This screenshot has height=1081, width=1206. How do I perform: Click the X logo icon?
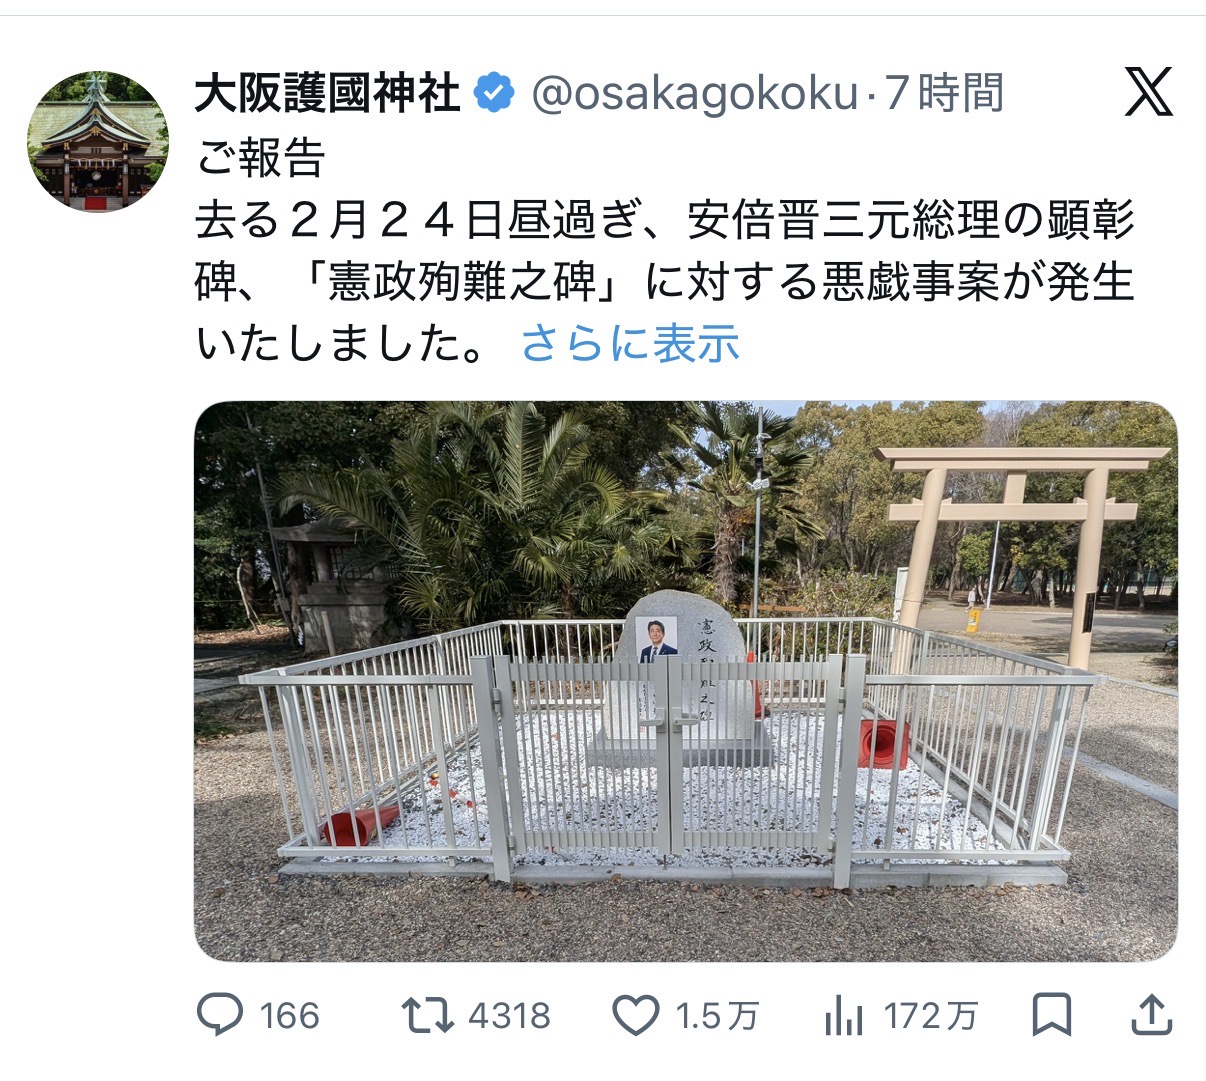1148,92
